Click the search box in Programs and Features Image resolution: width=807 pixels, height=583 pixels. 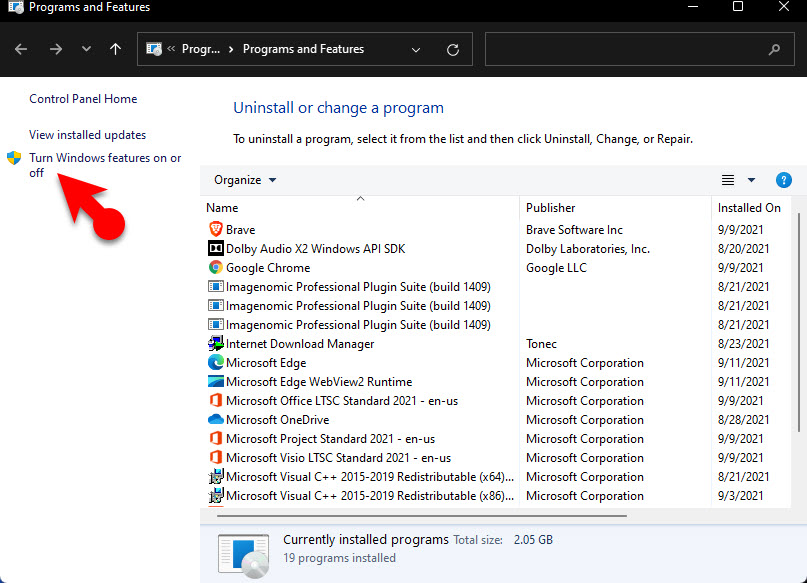coord(640,49)
